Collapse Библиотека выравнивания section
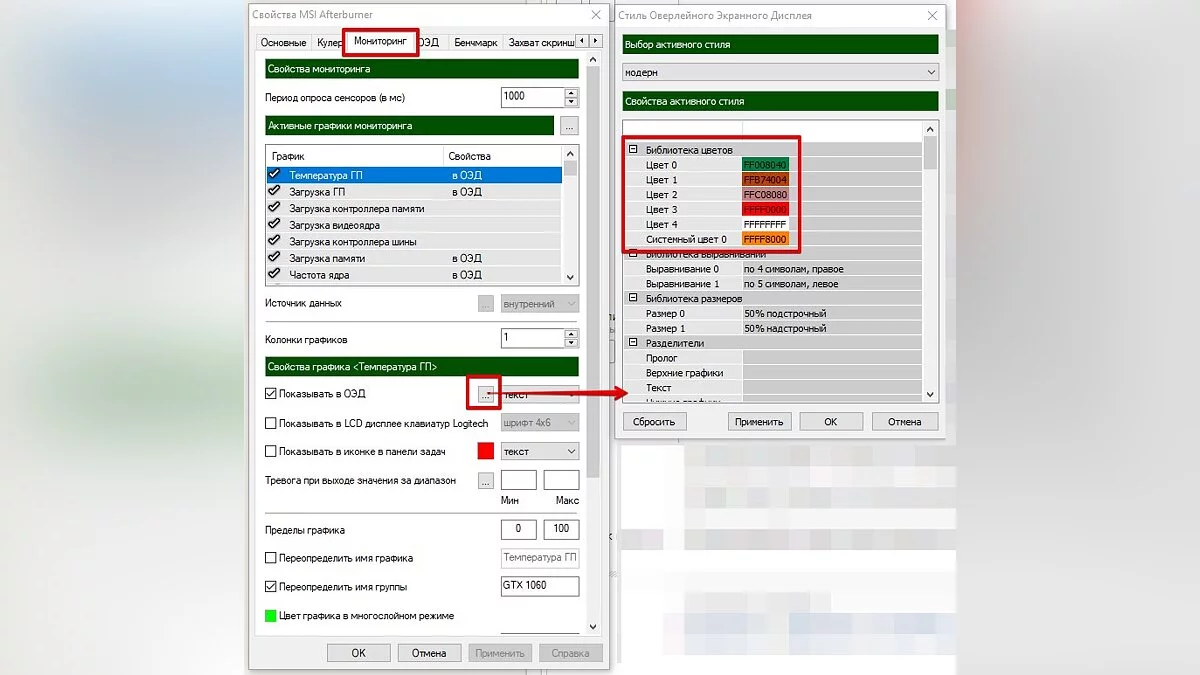1200x675 pixels. [x=633, y=254]
